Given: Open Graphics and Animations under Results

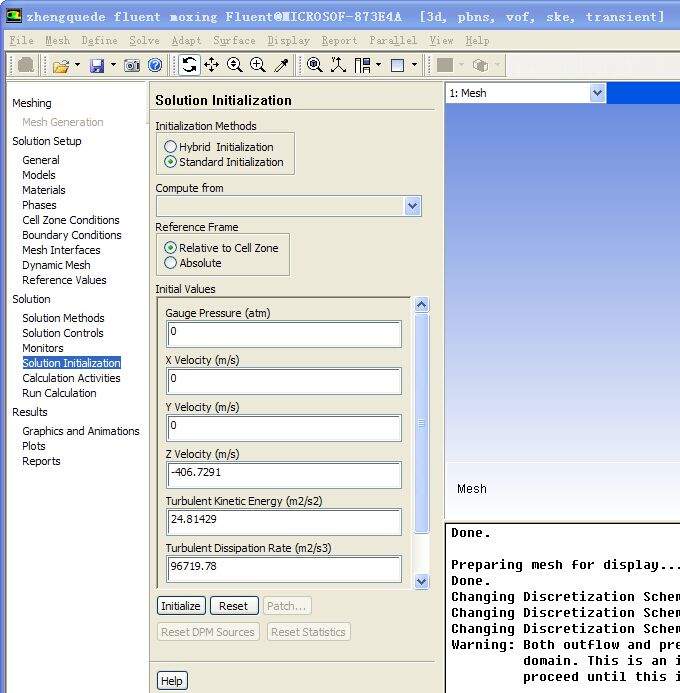Looking at the screenshot, I should (81, 431).
